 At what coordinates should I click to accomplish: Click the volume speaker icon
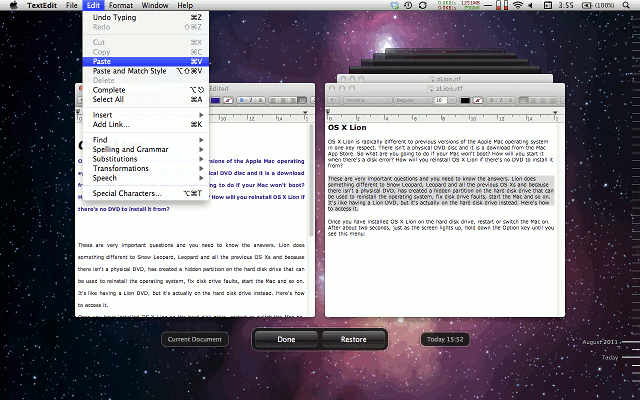[531, 5]
